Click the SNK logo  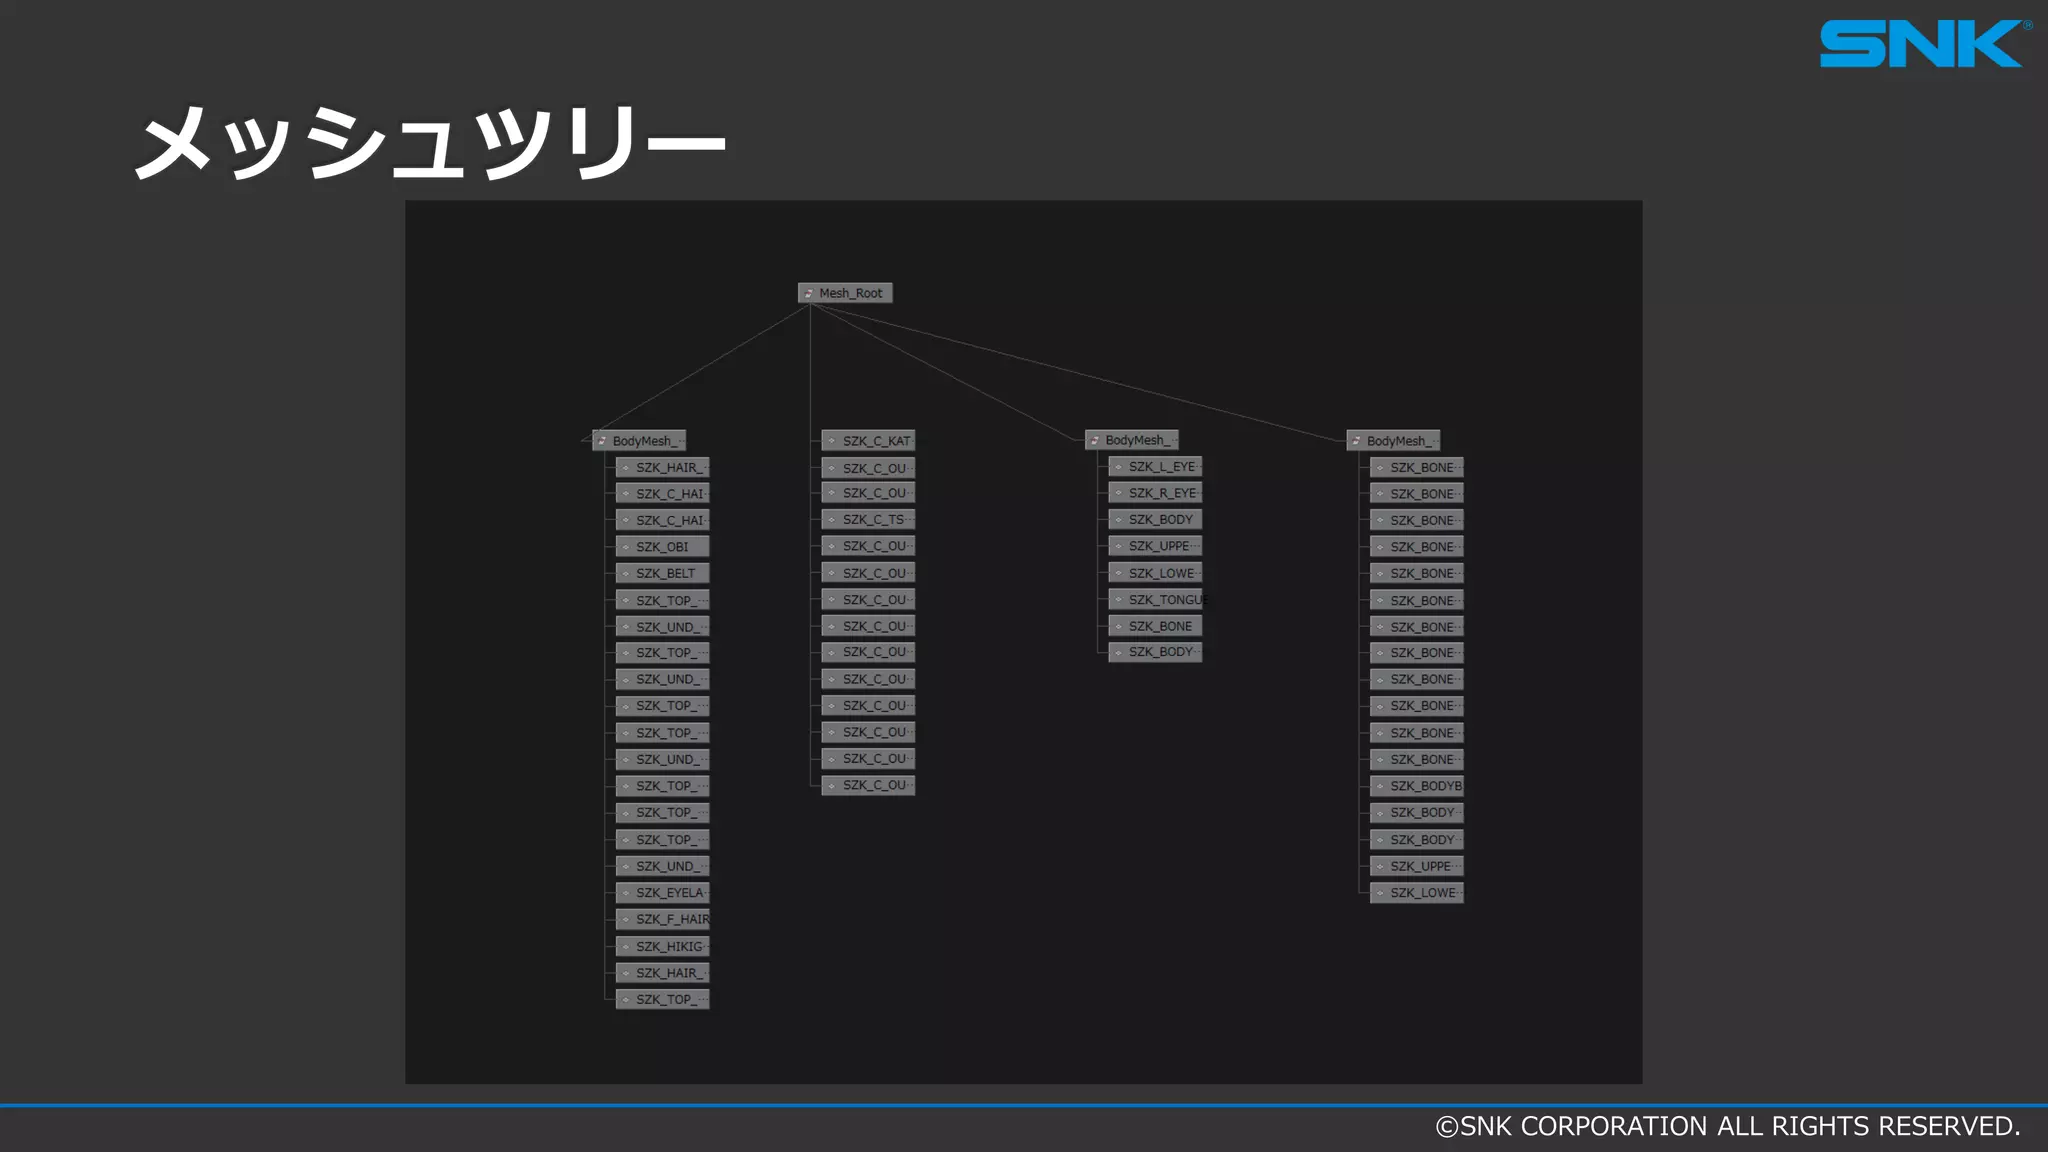pyautogui.click(x=1923, y=44)
